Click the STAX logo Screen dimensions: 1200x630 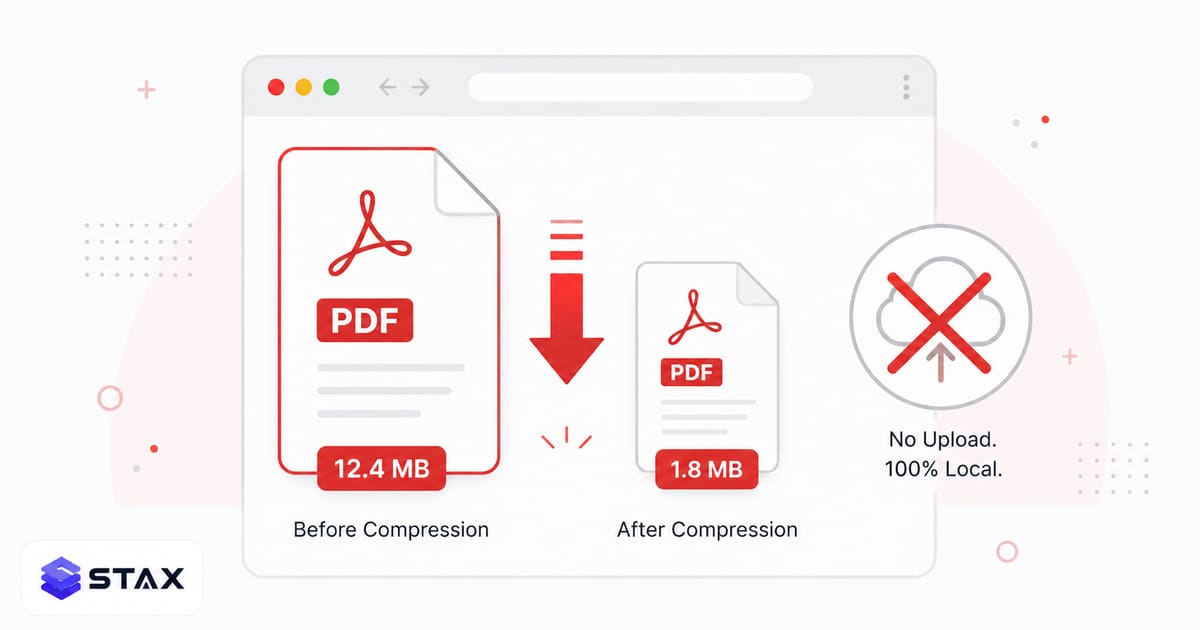112,578
